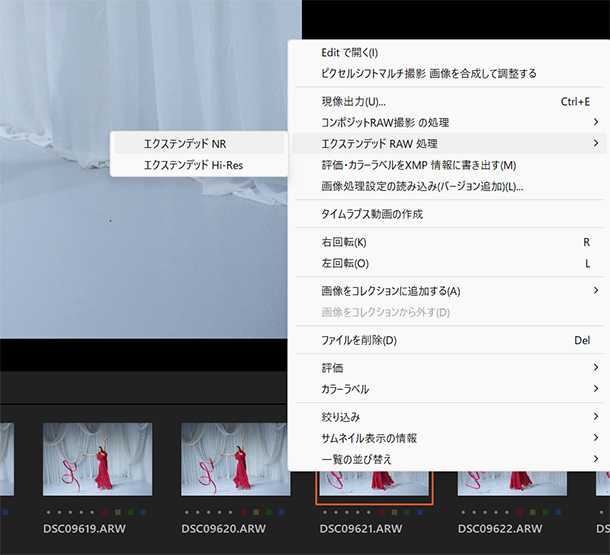Image resolution: width=610 pixels, height=555 pixels.
Task: Apply blue color label to DSC09620.ARW
Action: [x=282, y=512]
